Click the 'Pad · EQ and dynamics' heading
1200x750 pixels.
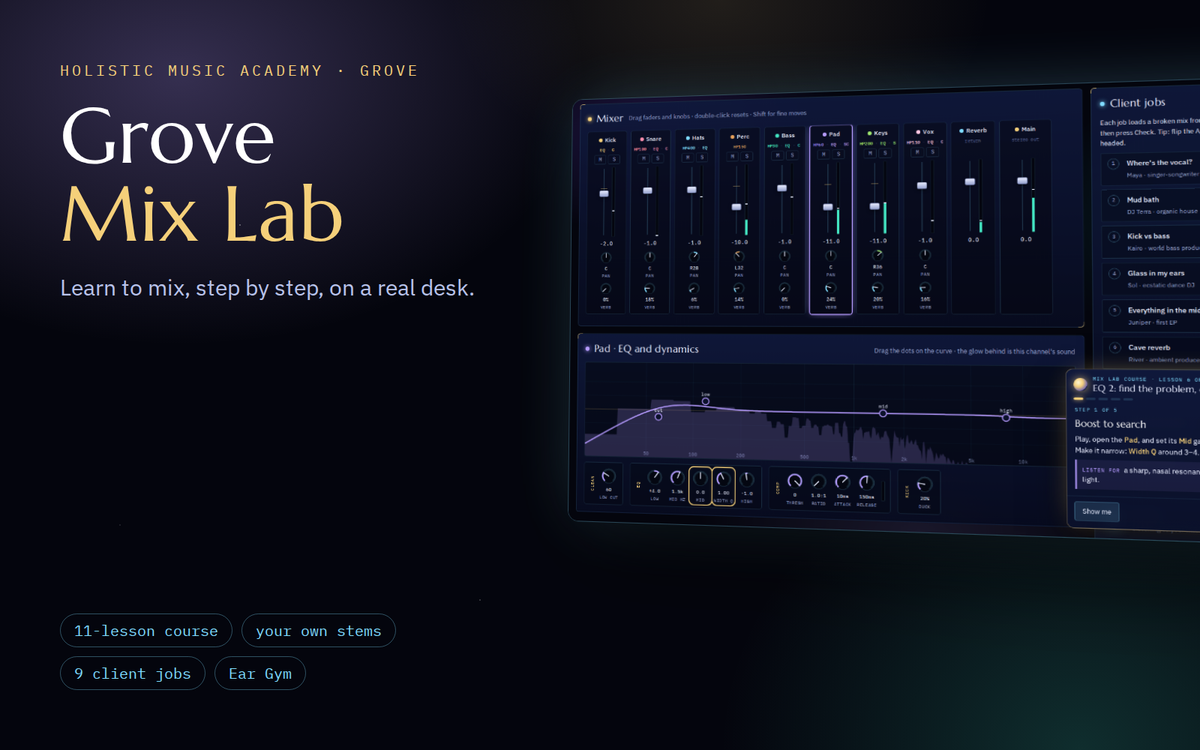tap(646, 349)
